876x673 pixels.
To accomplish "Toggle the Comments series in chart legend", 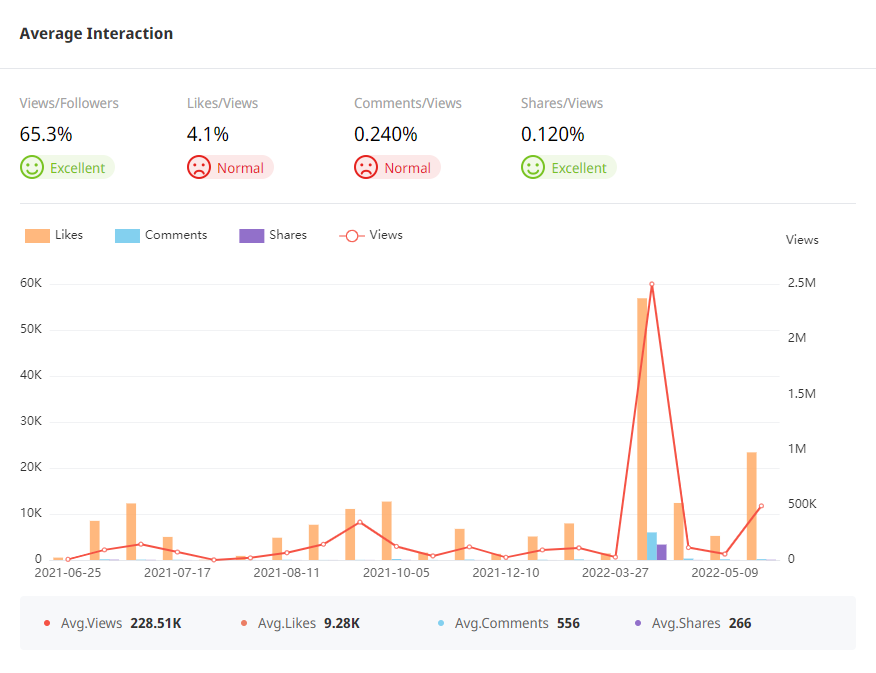I will point(162,235).
